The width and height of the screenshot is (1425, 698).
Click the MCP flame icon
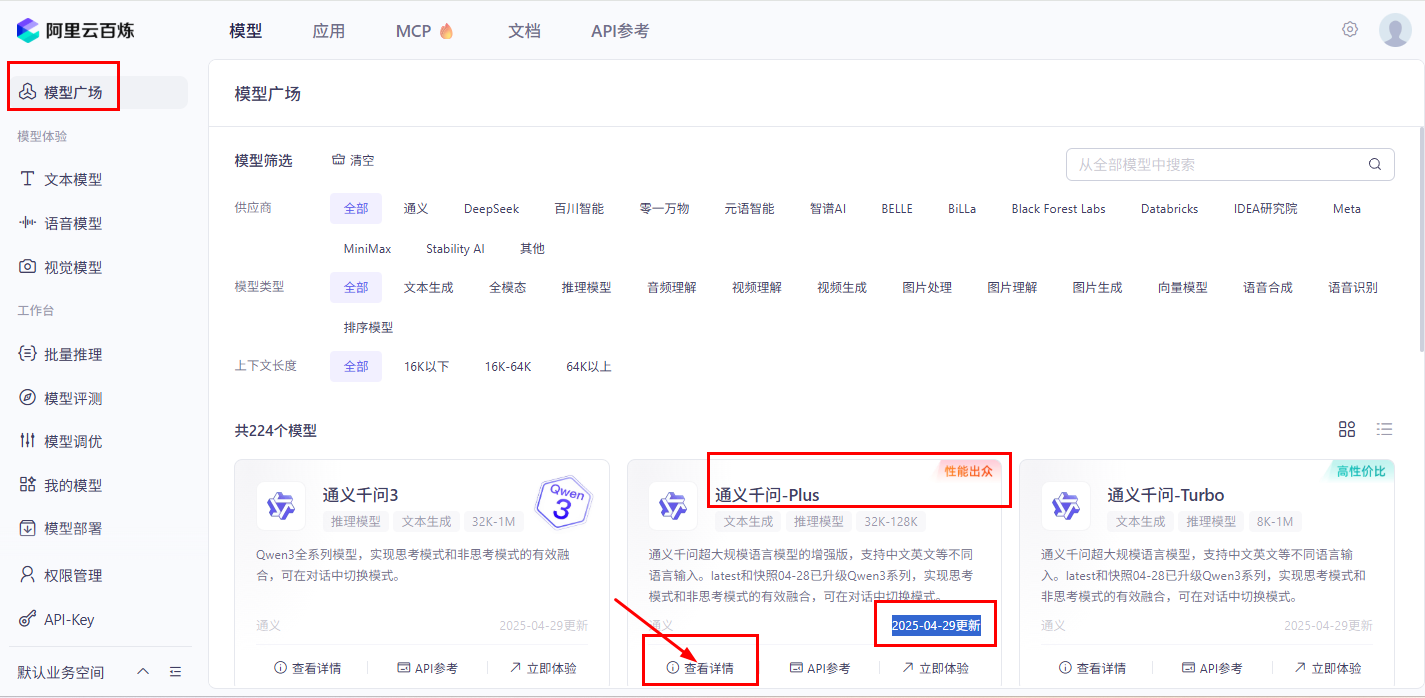pos(446,31)
